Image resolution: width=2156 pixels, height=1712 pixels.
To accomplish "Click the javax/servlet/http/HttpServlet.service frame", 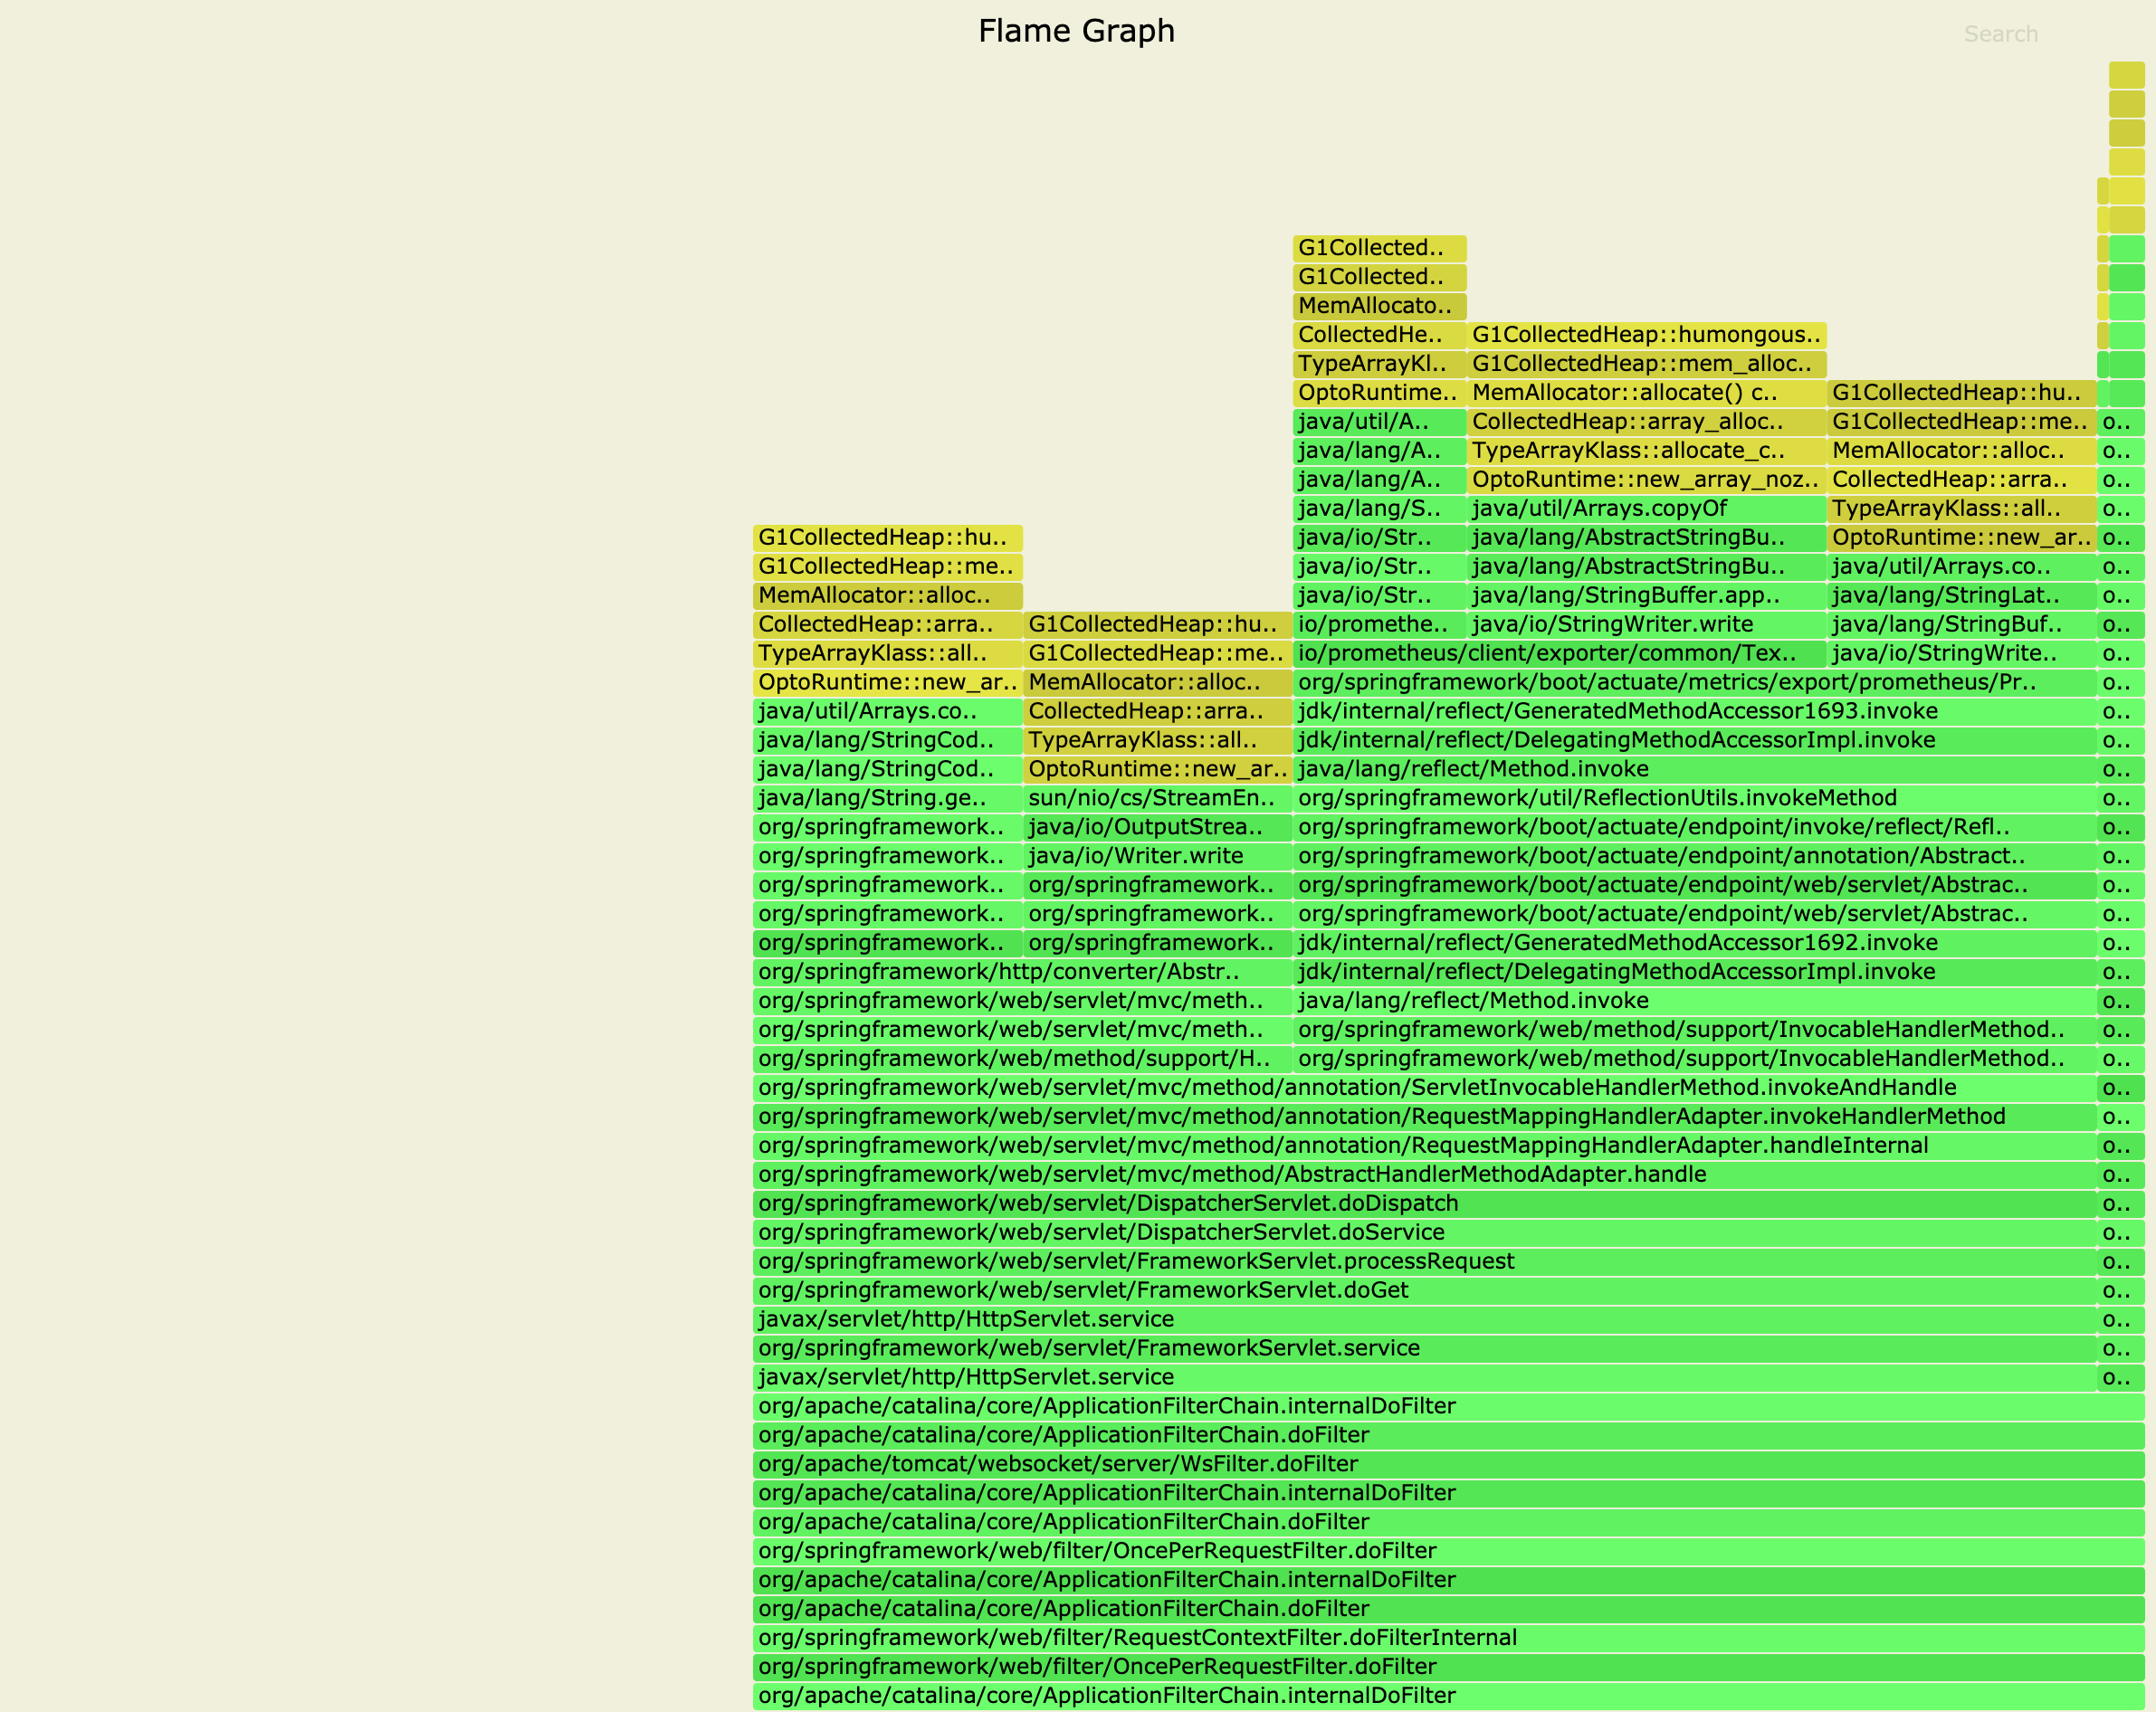I will point(965,1319).
